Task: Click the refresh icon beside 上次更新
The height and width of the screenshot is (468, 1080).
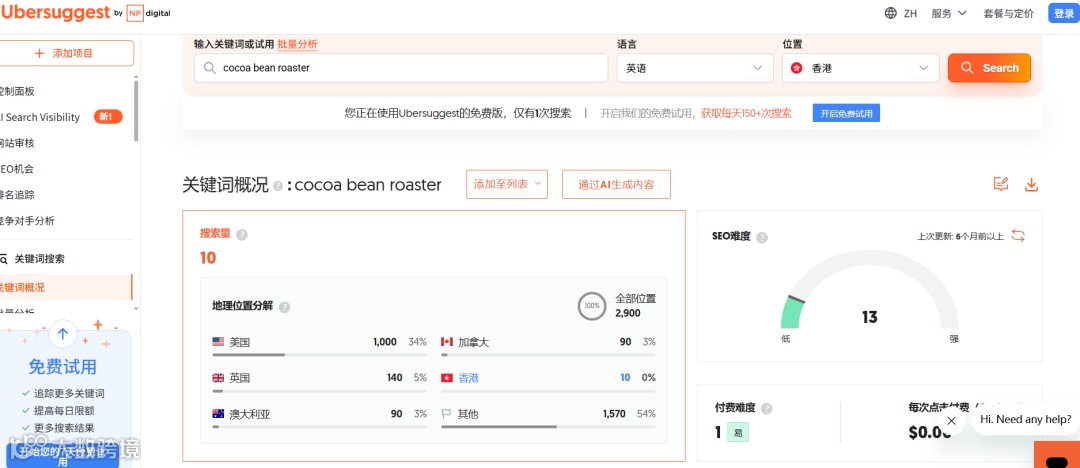Action: point(1018,236)
